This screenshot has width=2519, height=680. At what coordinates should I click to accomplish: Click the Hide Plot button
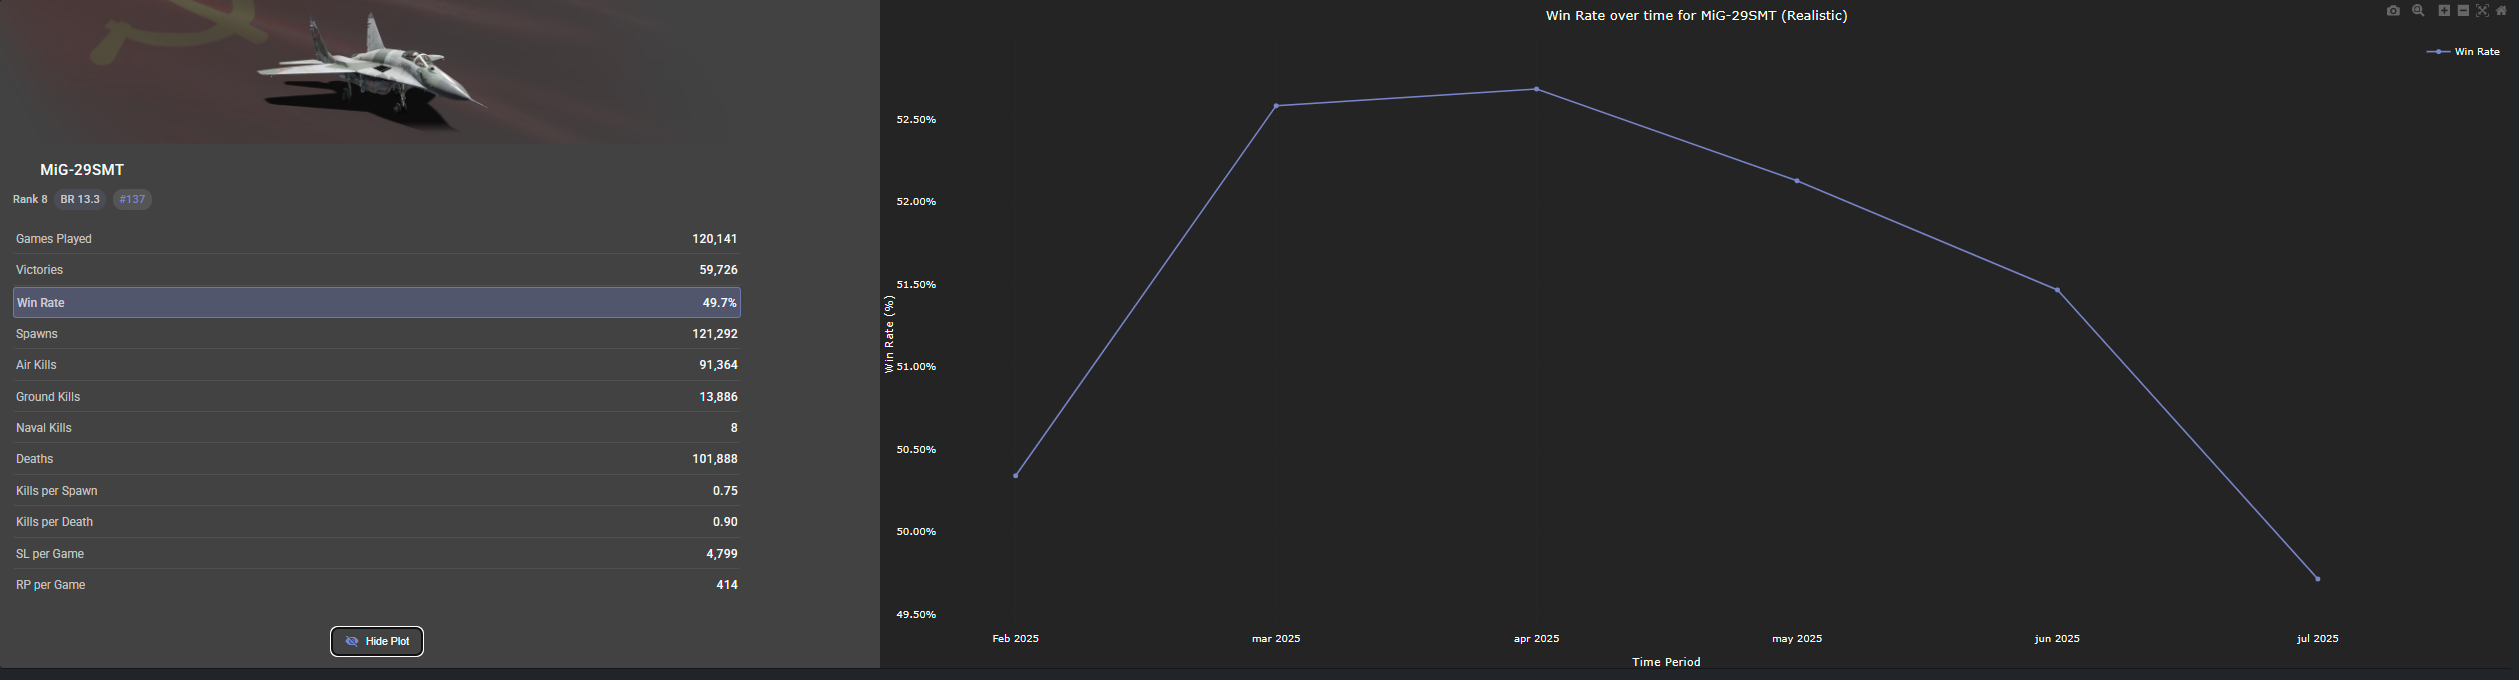[377, 641]
